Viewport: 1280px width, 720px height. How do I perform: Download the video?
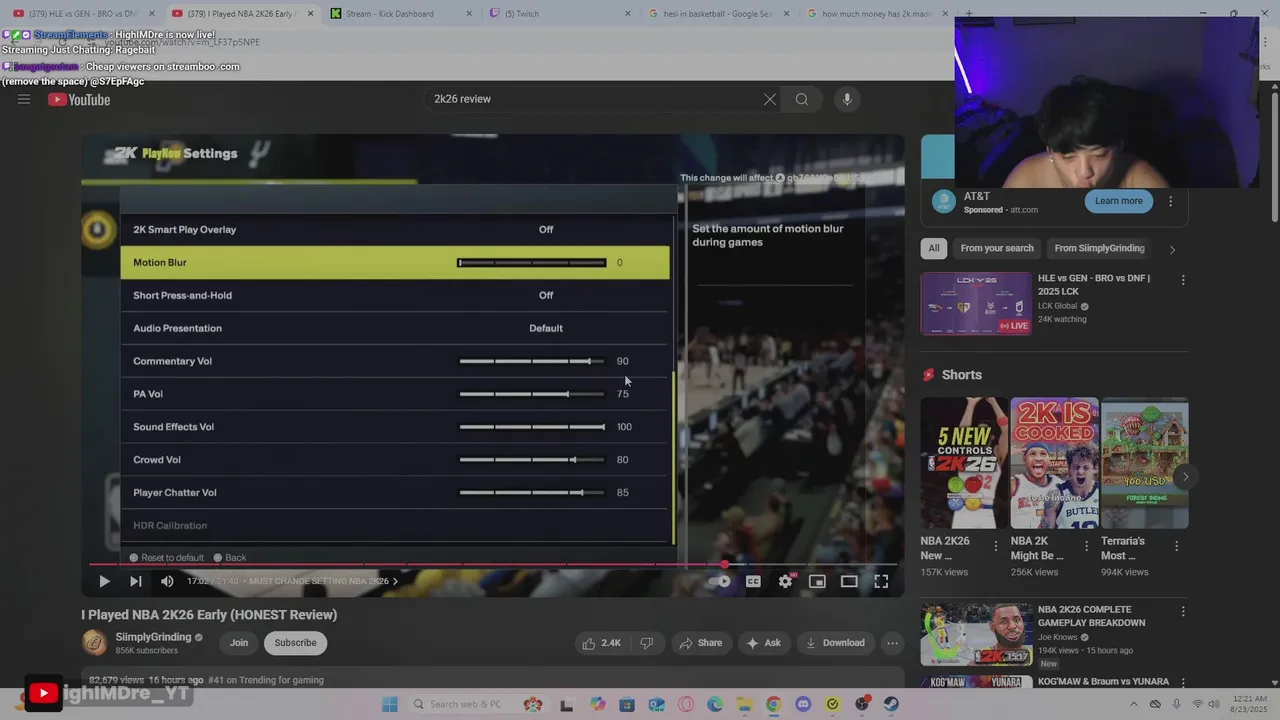pyautogui.click(x=835, y=643)
